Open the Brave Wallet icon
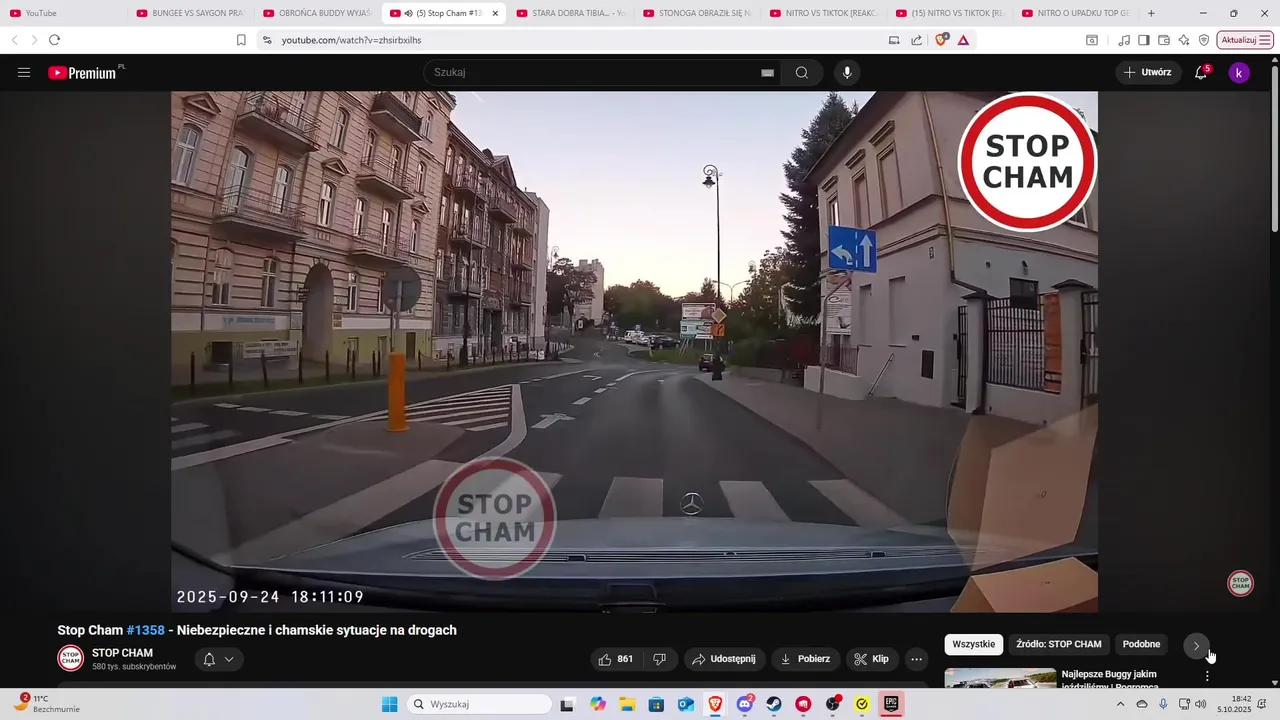The height and width of the screenshot is (720, 1280). 1164,40
